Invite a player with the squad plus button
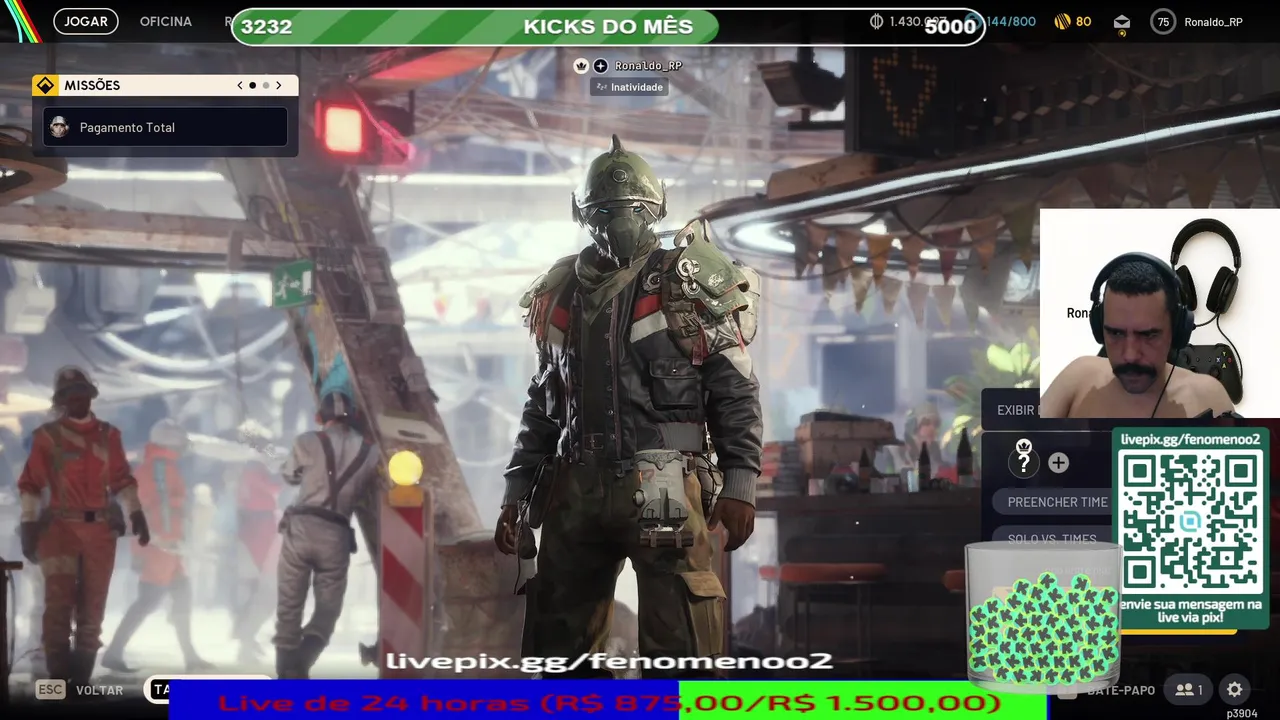Viewport: 1280px width, 720px height. pos(1058,463)
